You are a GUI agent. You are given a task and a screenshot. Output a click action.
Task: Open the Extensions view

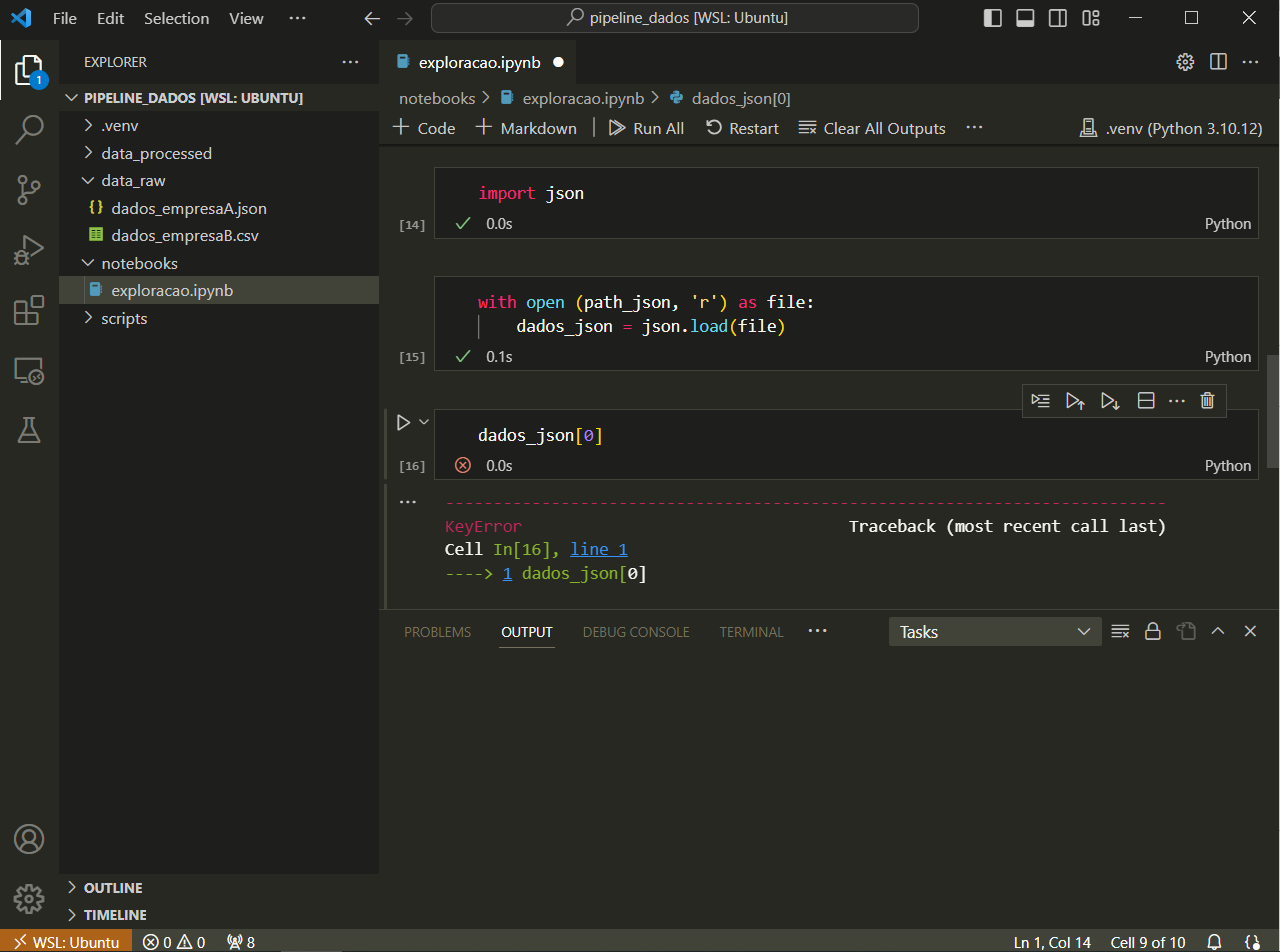click(x=29, y=310)
